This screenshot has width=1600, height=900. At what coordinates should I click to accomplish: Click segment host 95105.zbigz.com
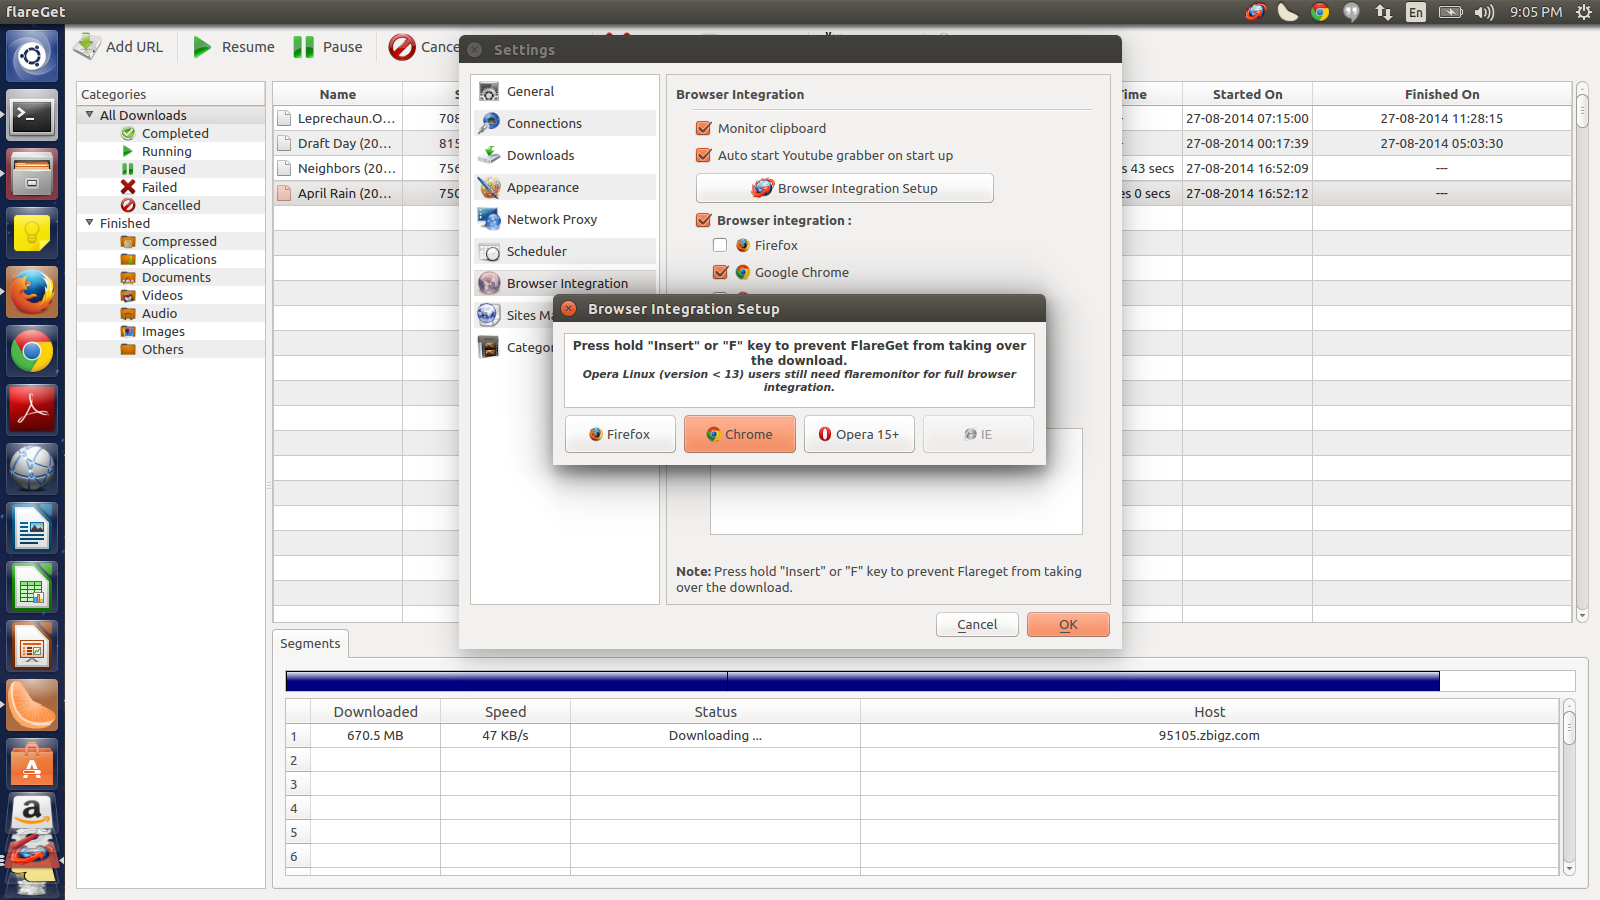(x=1209, y=735)
